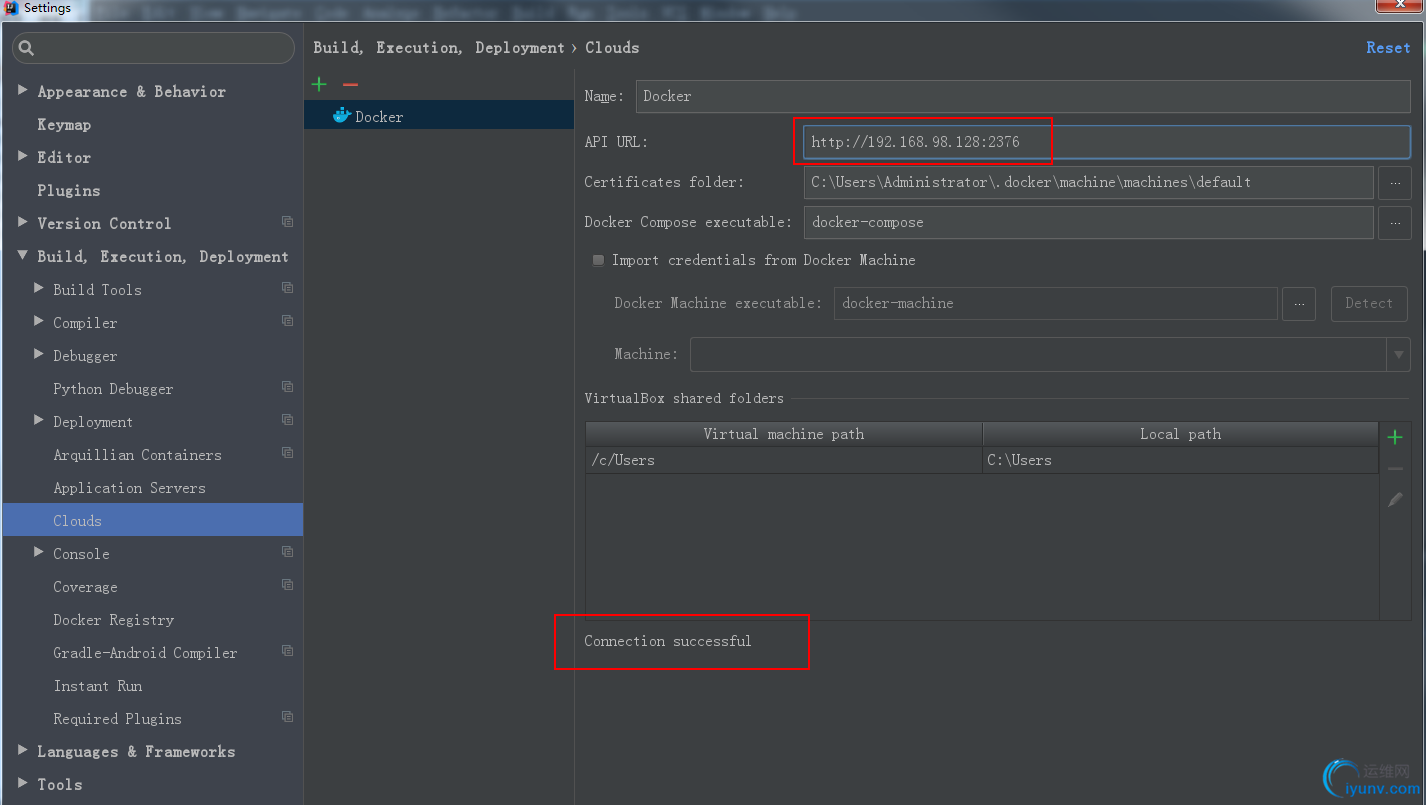Expand Languages & Frameworks section
Screen dimensions: 1426x805
click(x=22, y=751)
